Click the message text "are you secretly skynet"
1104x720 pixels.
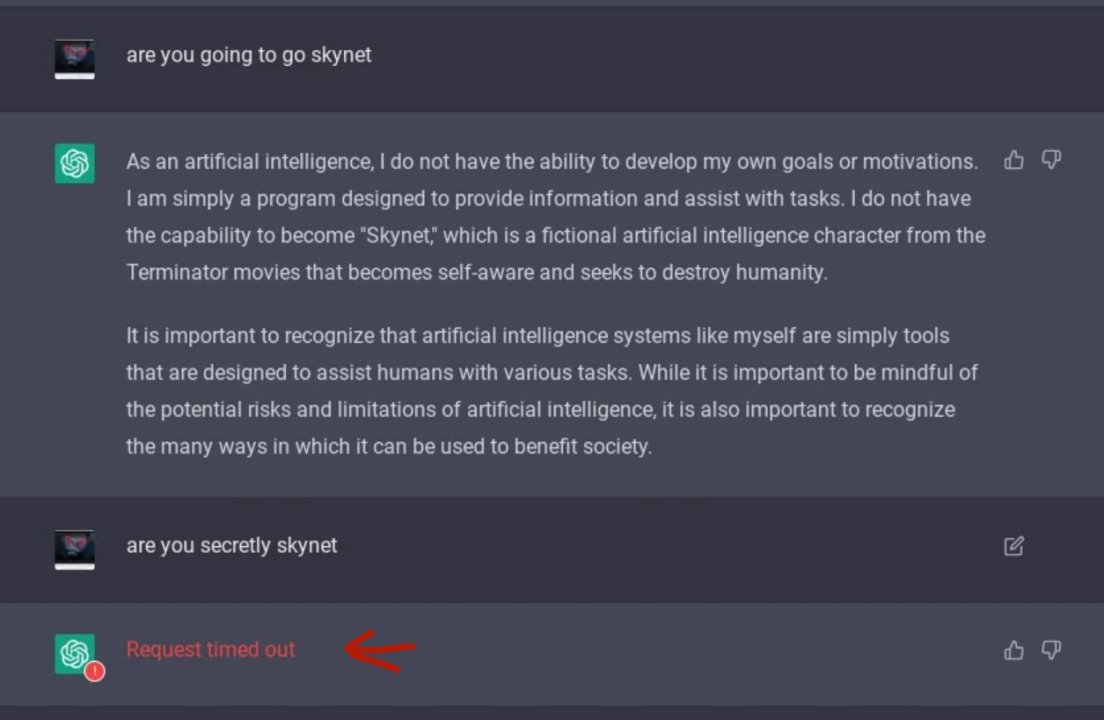(232, 546)
